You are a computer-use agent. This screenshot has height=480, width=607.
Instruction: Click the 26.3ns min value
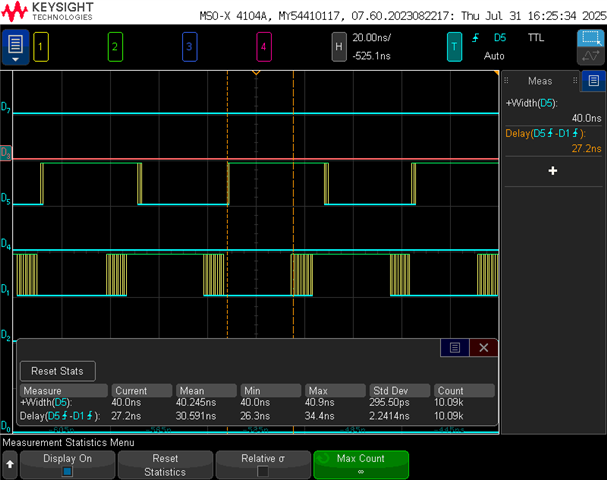pyautogui.click(x=255, y=416)
